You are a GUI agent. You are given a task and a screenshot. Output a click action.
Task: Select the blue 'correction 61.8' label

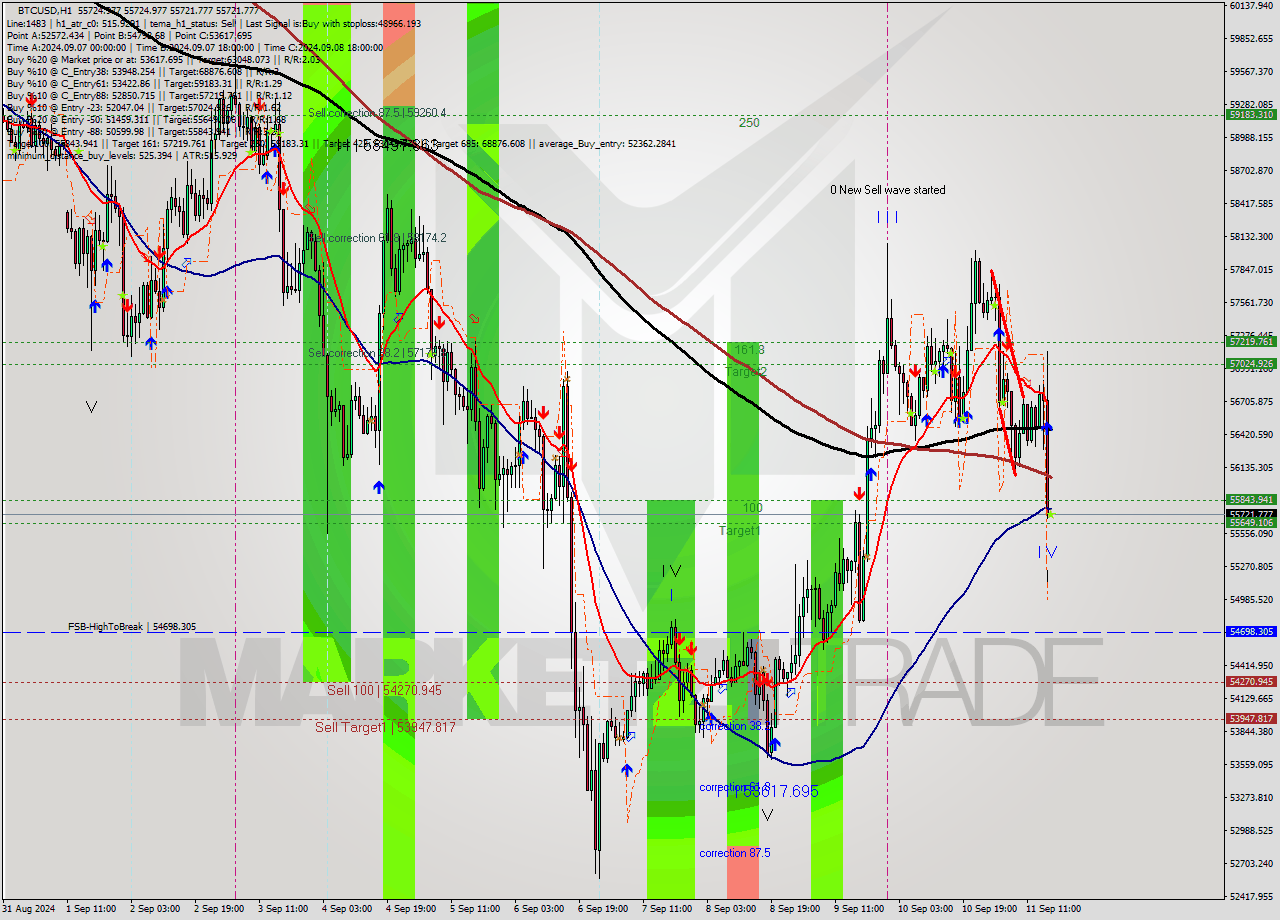pyautogui.click(x=735, y=788)
